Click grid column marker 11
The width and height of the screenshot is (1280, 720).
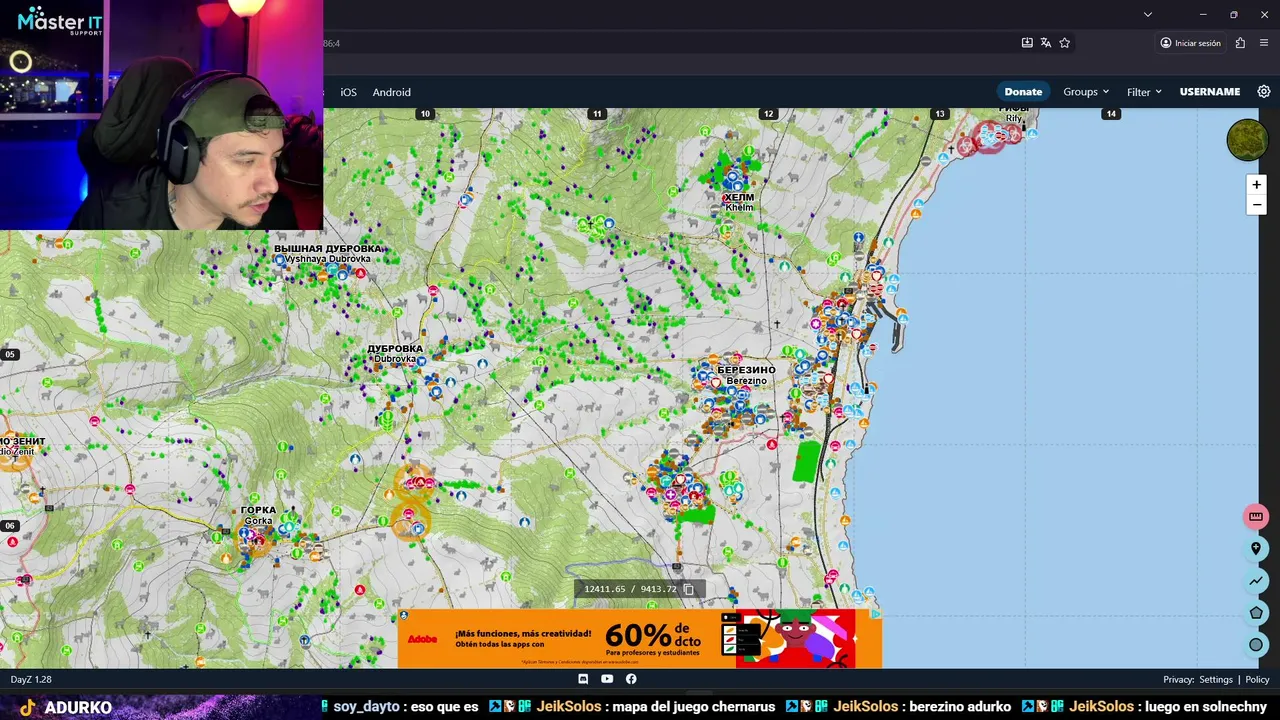click(x=597, y=114)
